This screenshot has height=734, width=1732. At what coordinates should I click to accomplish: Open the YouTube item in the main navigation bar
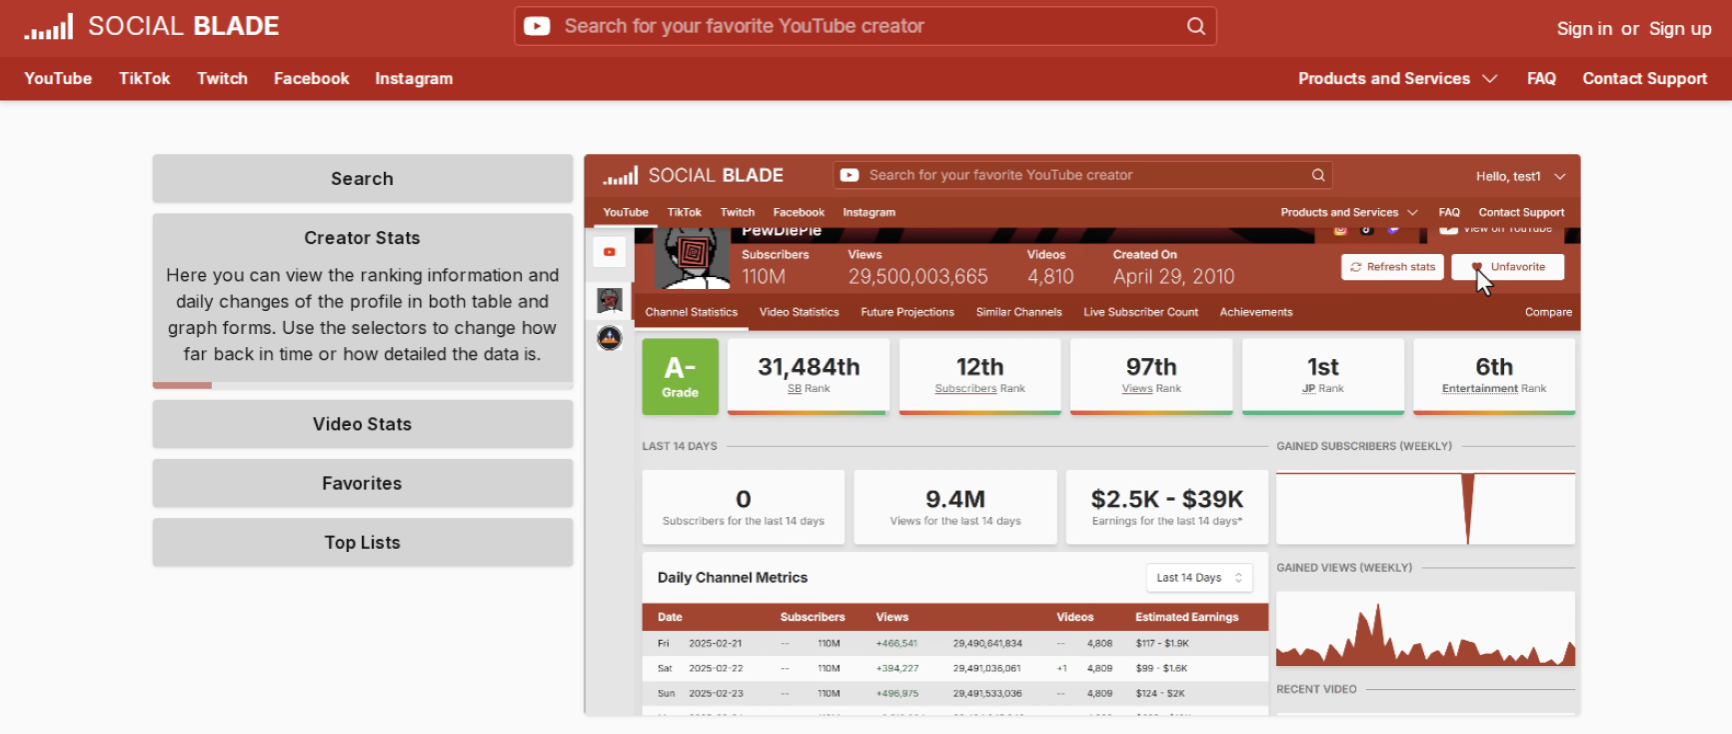58,78
